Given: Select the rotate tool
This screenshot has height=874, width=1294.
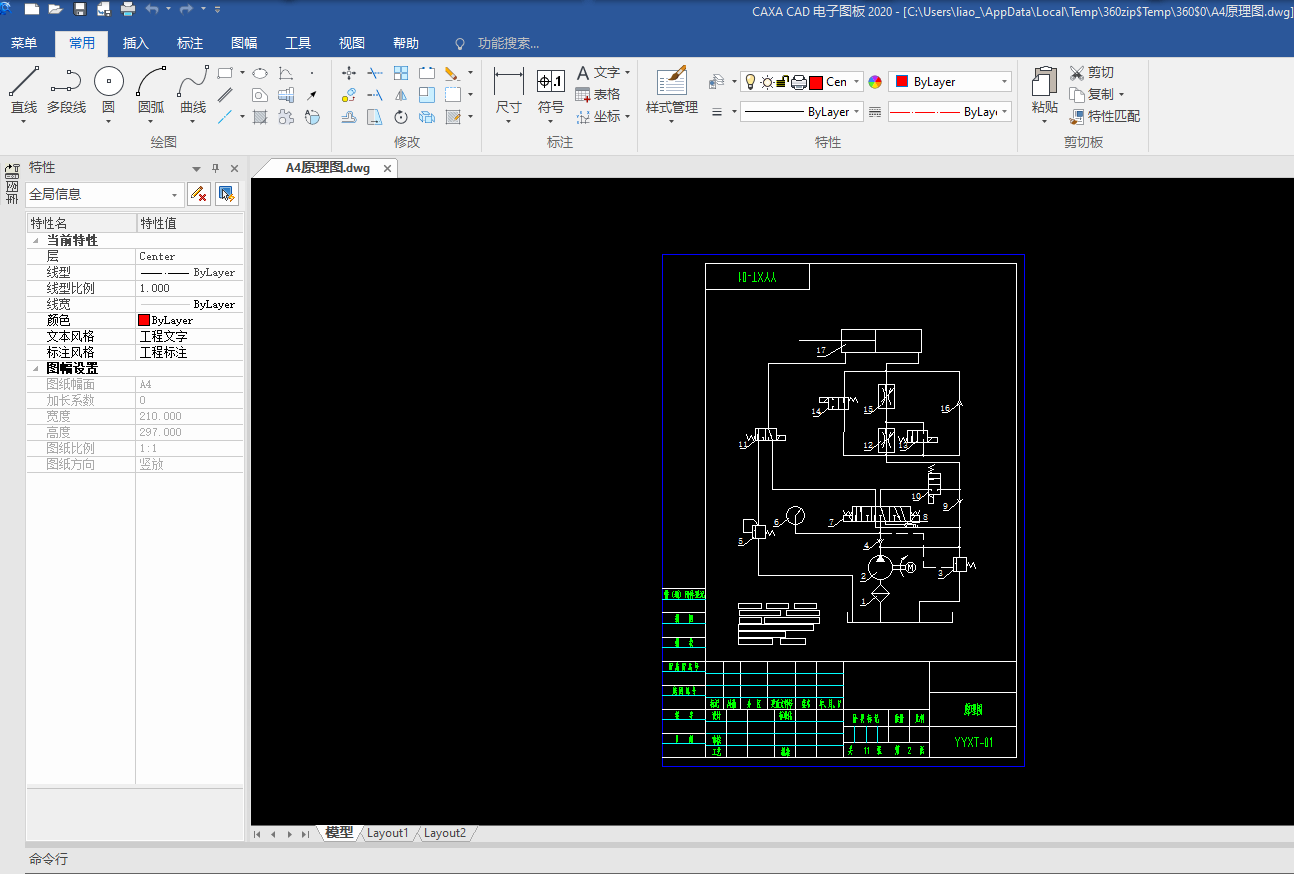Looking at the screenshot, I should pos(401,117).
